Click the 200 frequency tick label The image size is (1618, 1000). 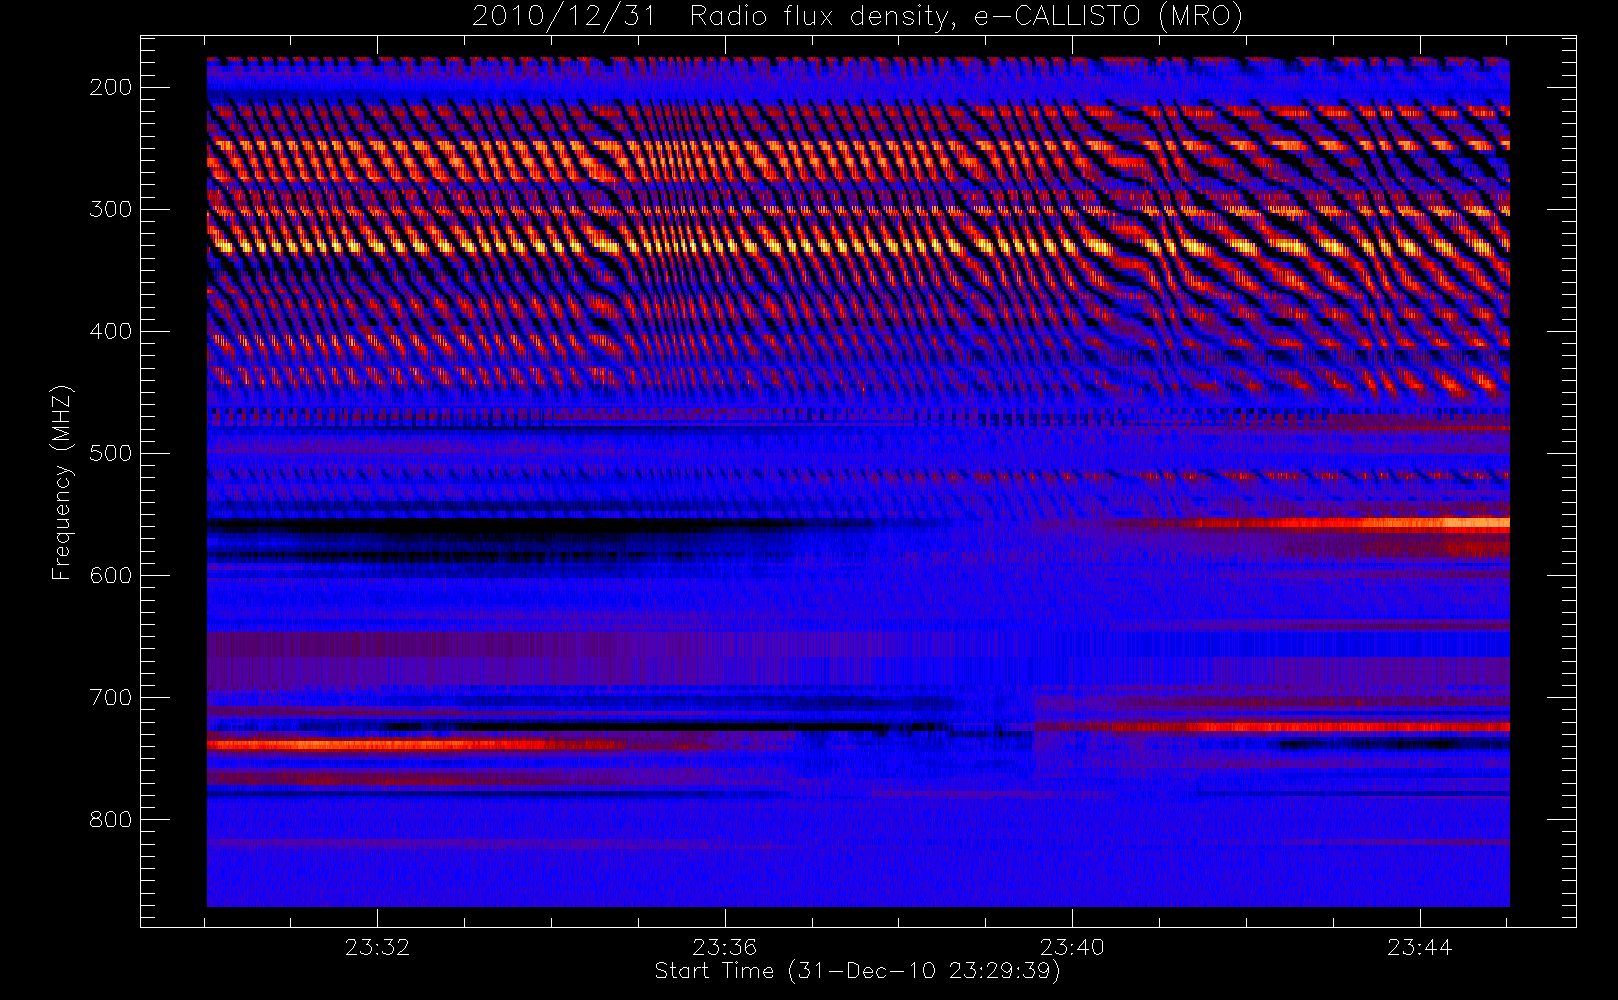[111, 87]
